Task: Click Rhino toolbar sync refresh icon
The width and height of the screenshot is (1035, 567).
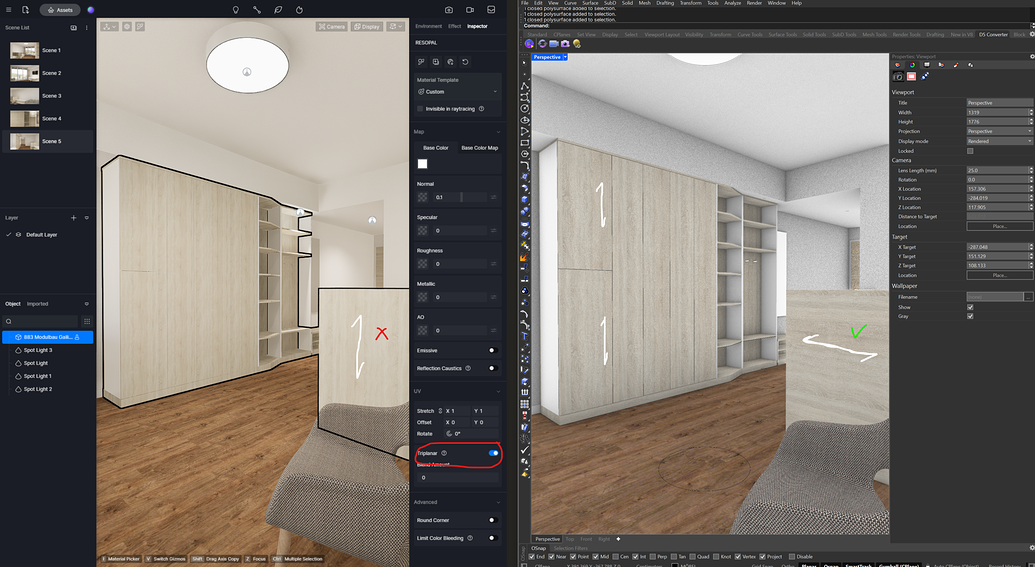Action: pyautogui.click(x=542, y=44)
